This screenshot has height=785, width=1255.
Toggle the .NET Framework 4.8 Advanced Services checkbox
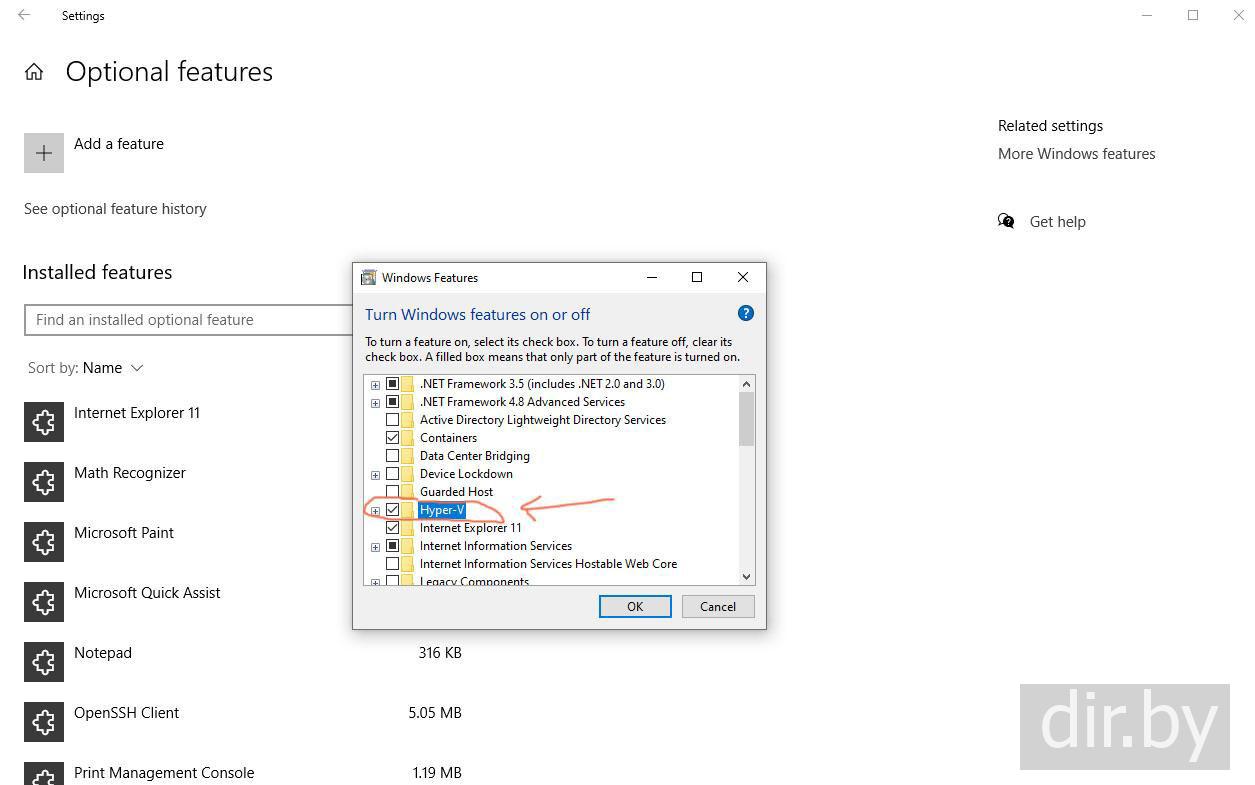point(392,402)
